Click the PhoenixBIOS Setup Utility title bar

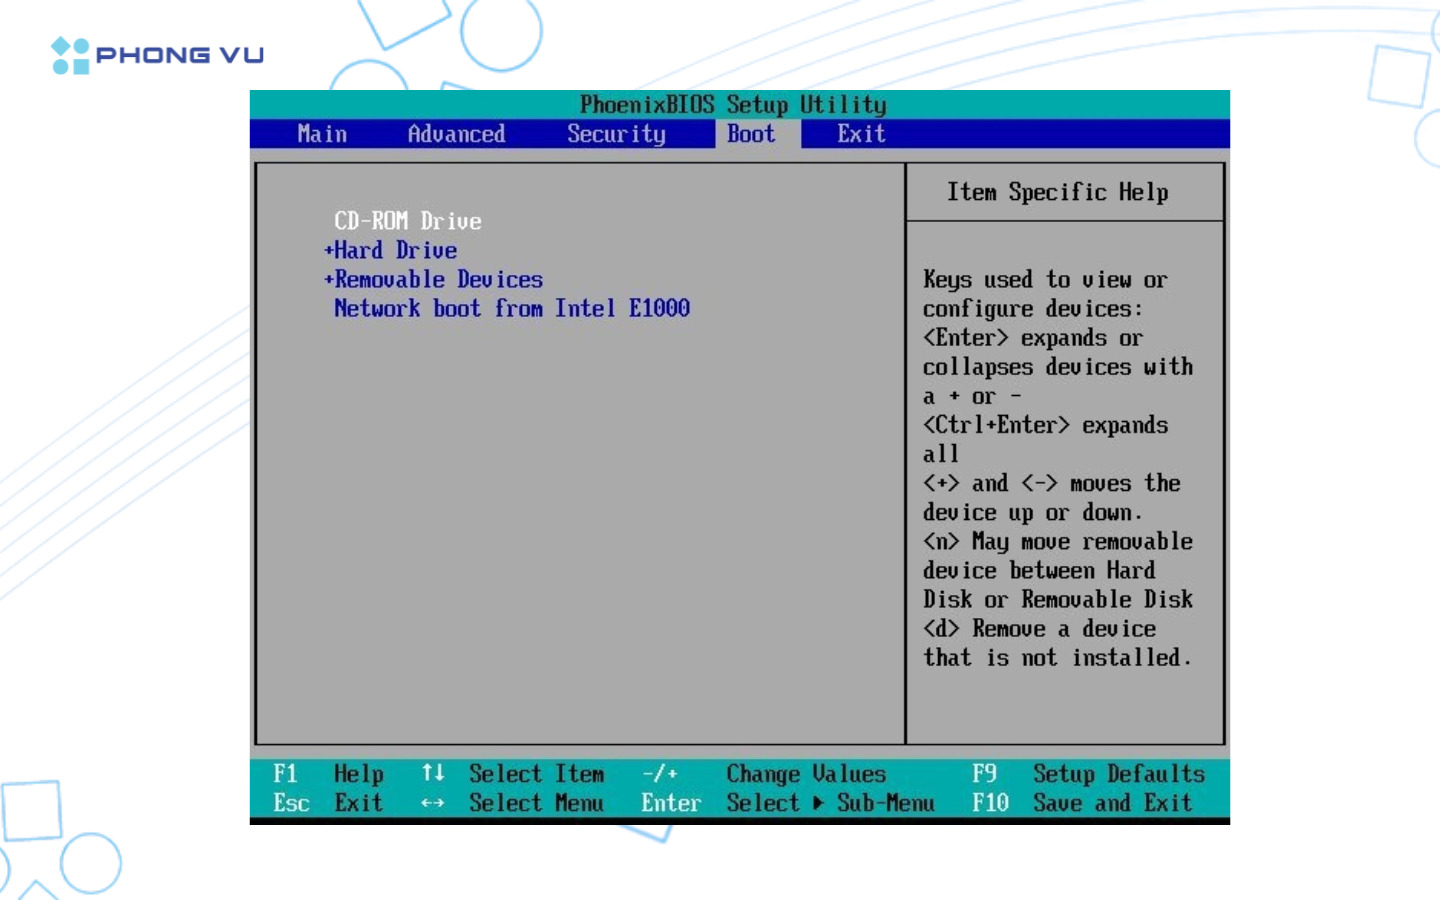tap(733, 105)
